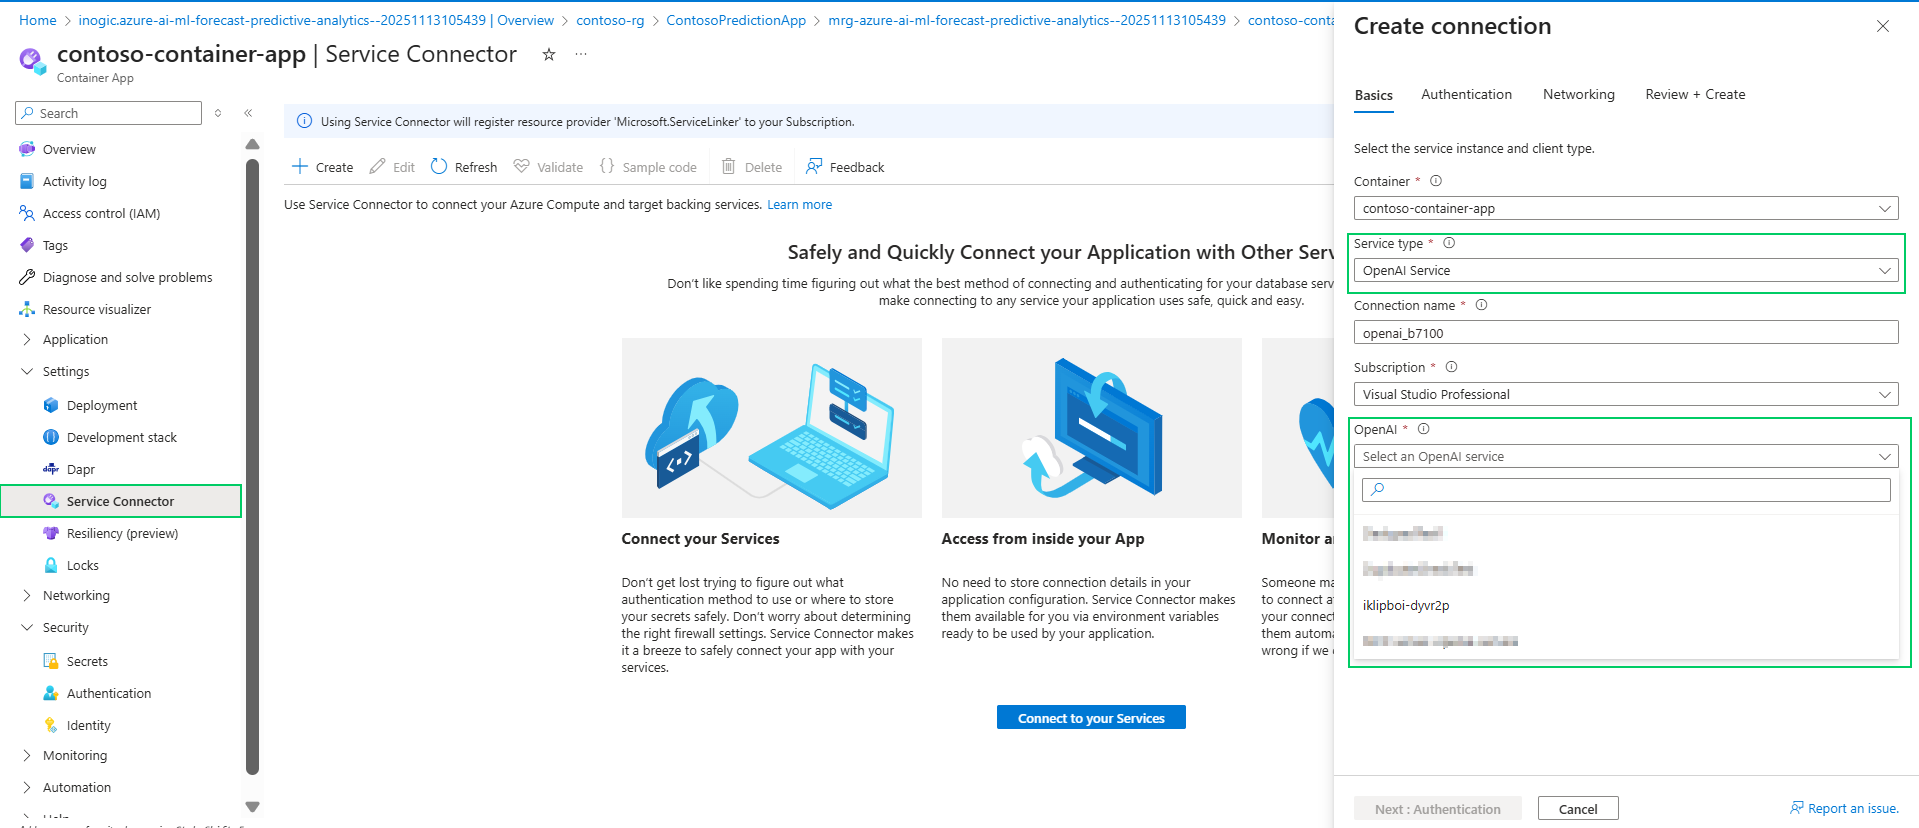Image resolution: width=1919 pixels, height=828 pixels.
Task: Switch to the Authentication tab
Action: (x=1466, y=94)
